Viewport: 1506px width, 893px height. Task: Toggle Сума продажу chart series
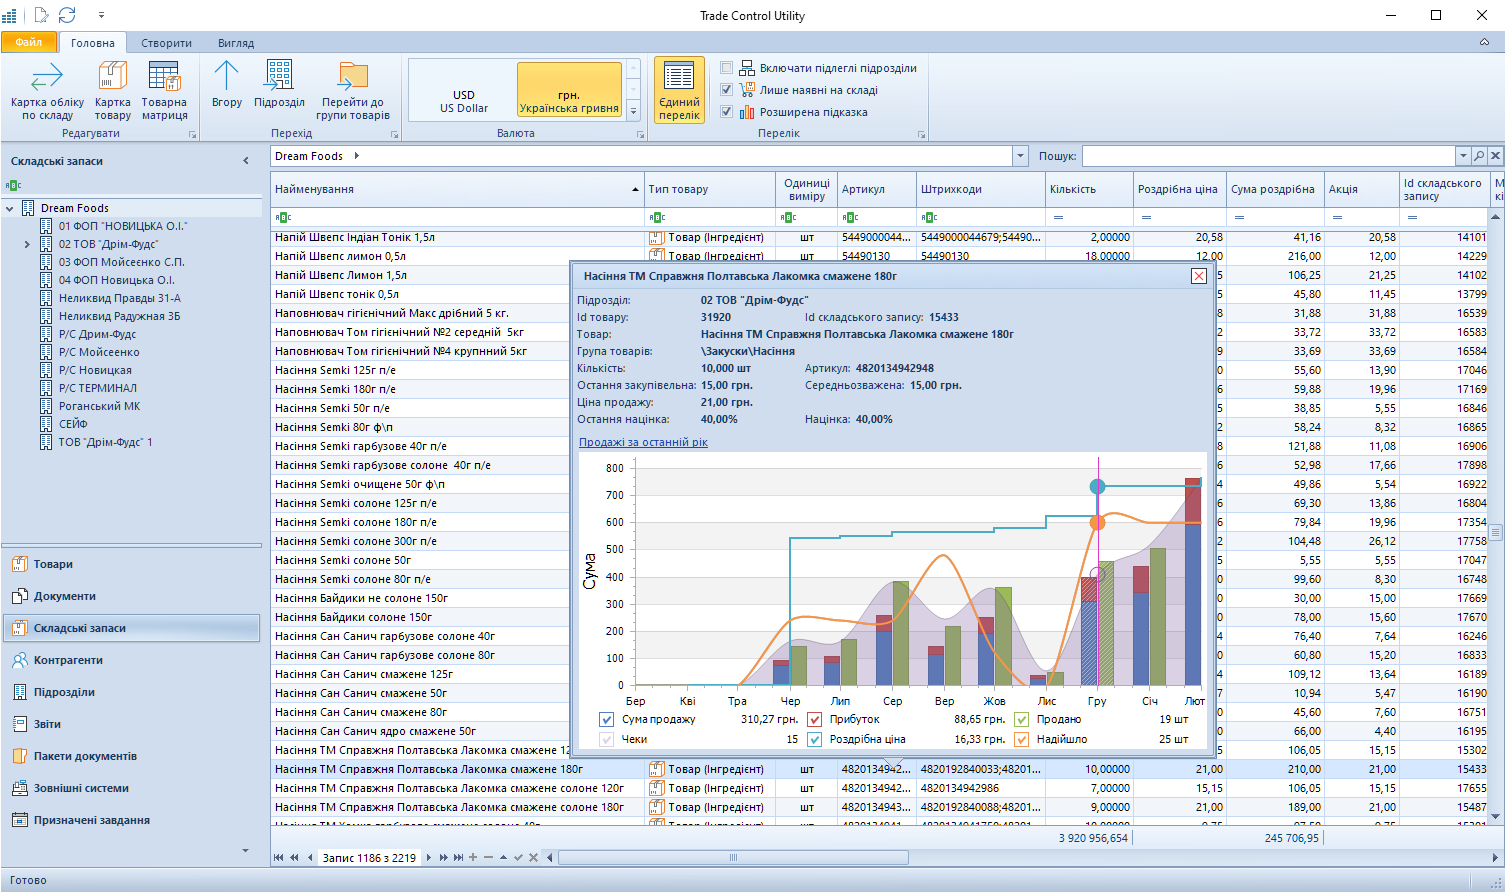(606, 719)
